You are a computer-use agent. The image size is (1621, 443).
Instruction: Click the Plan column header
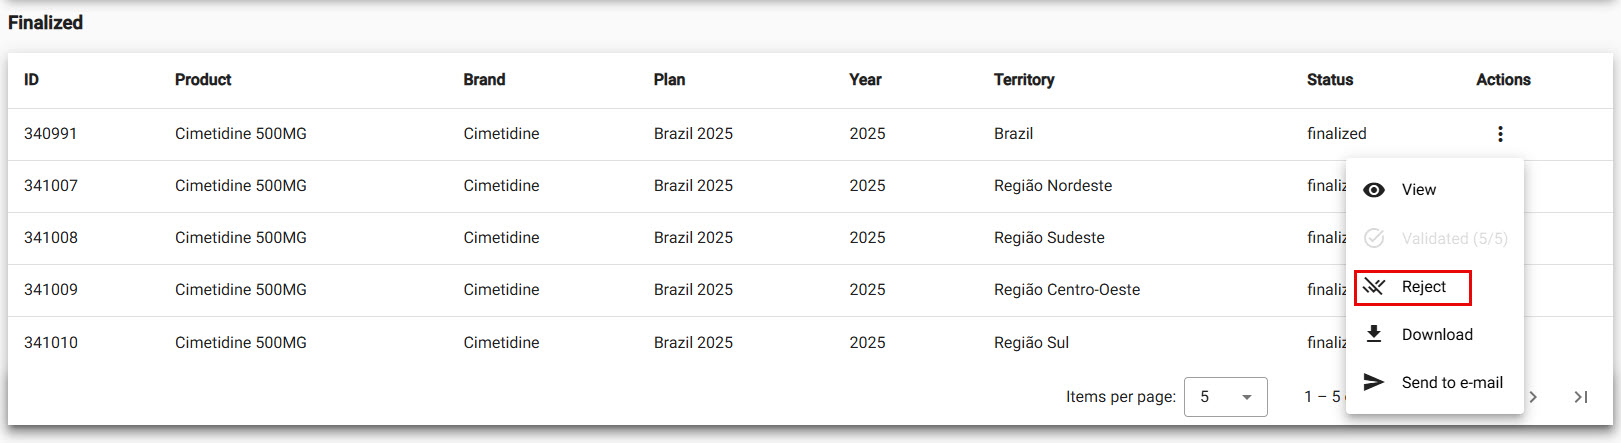coord(669,80)
